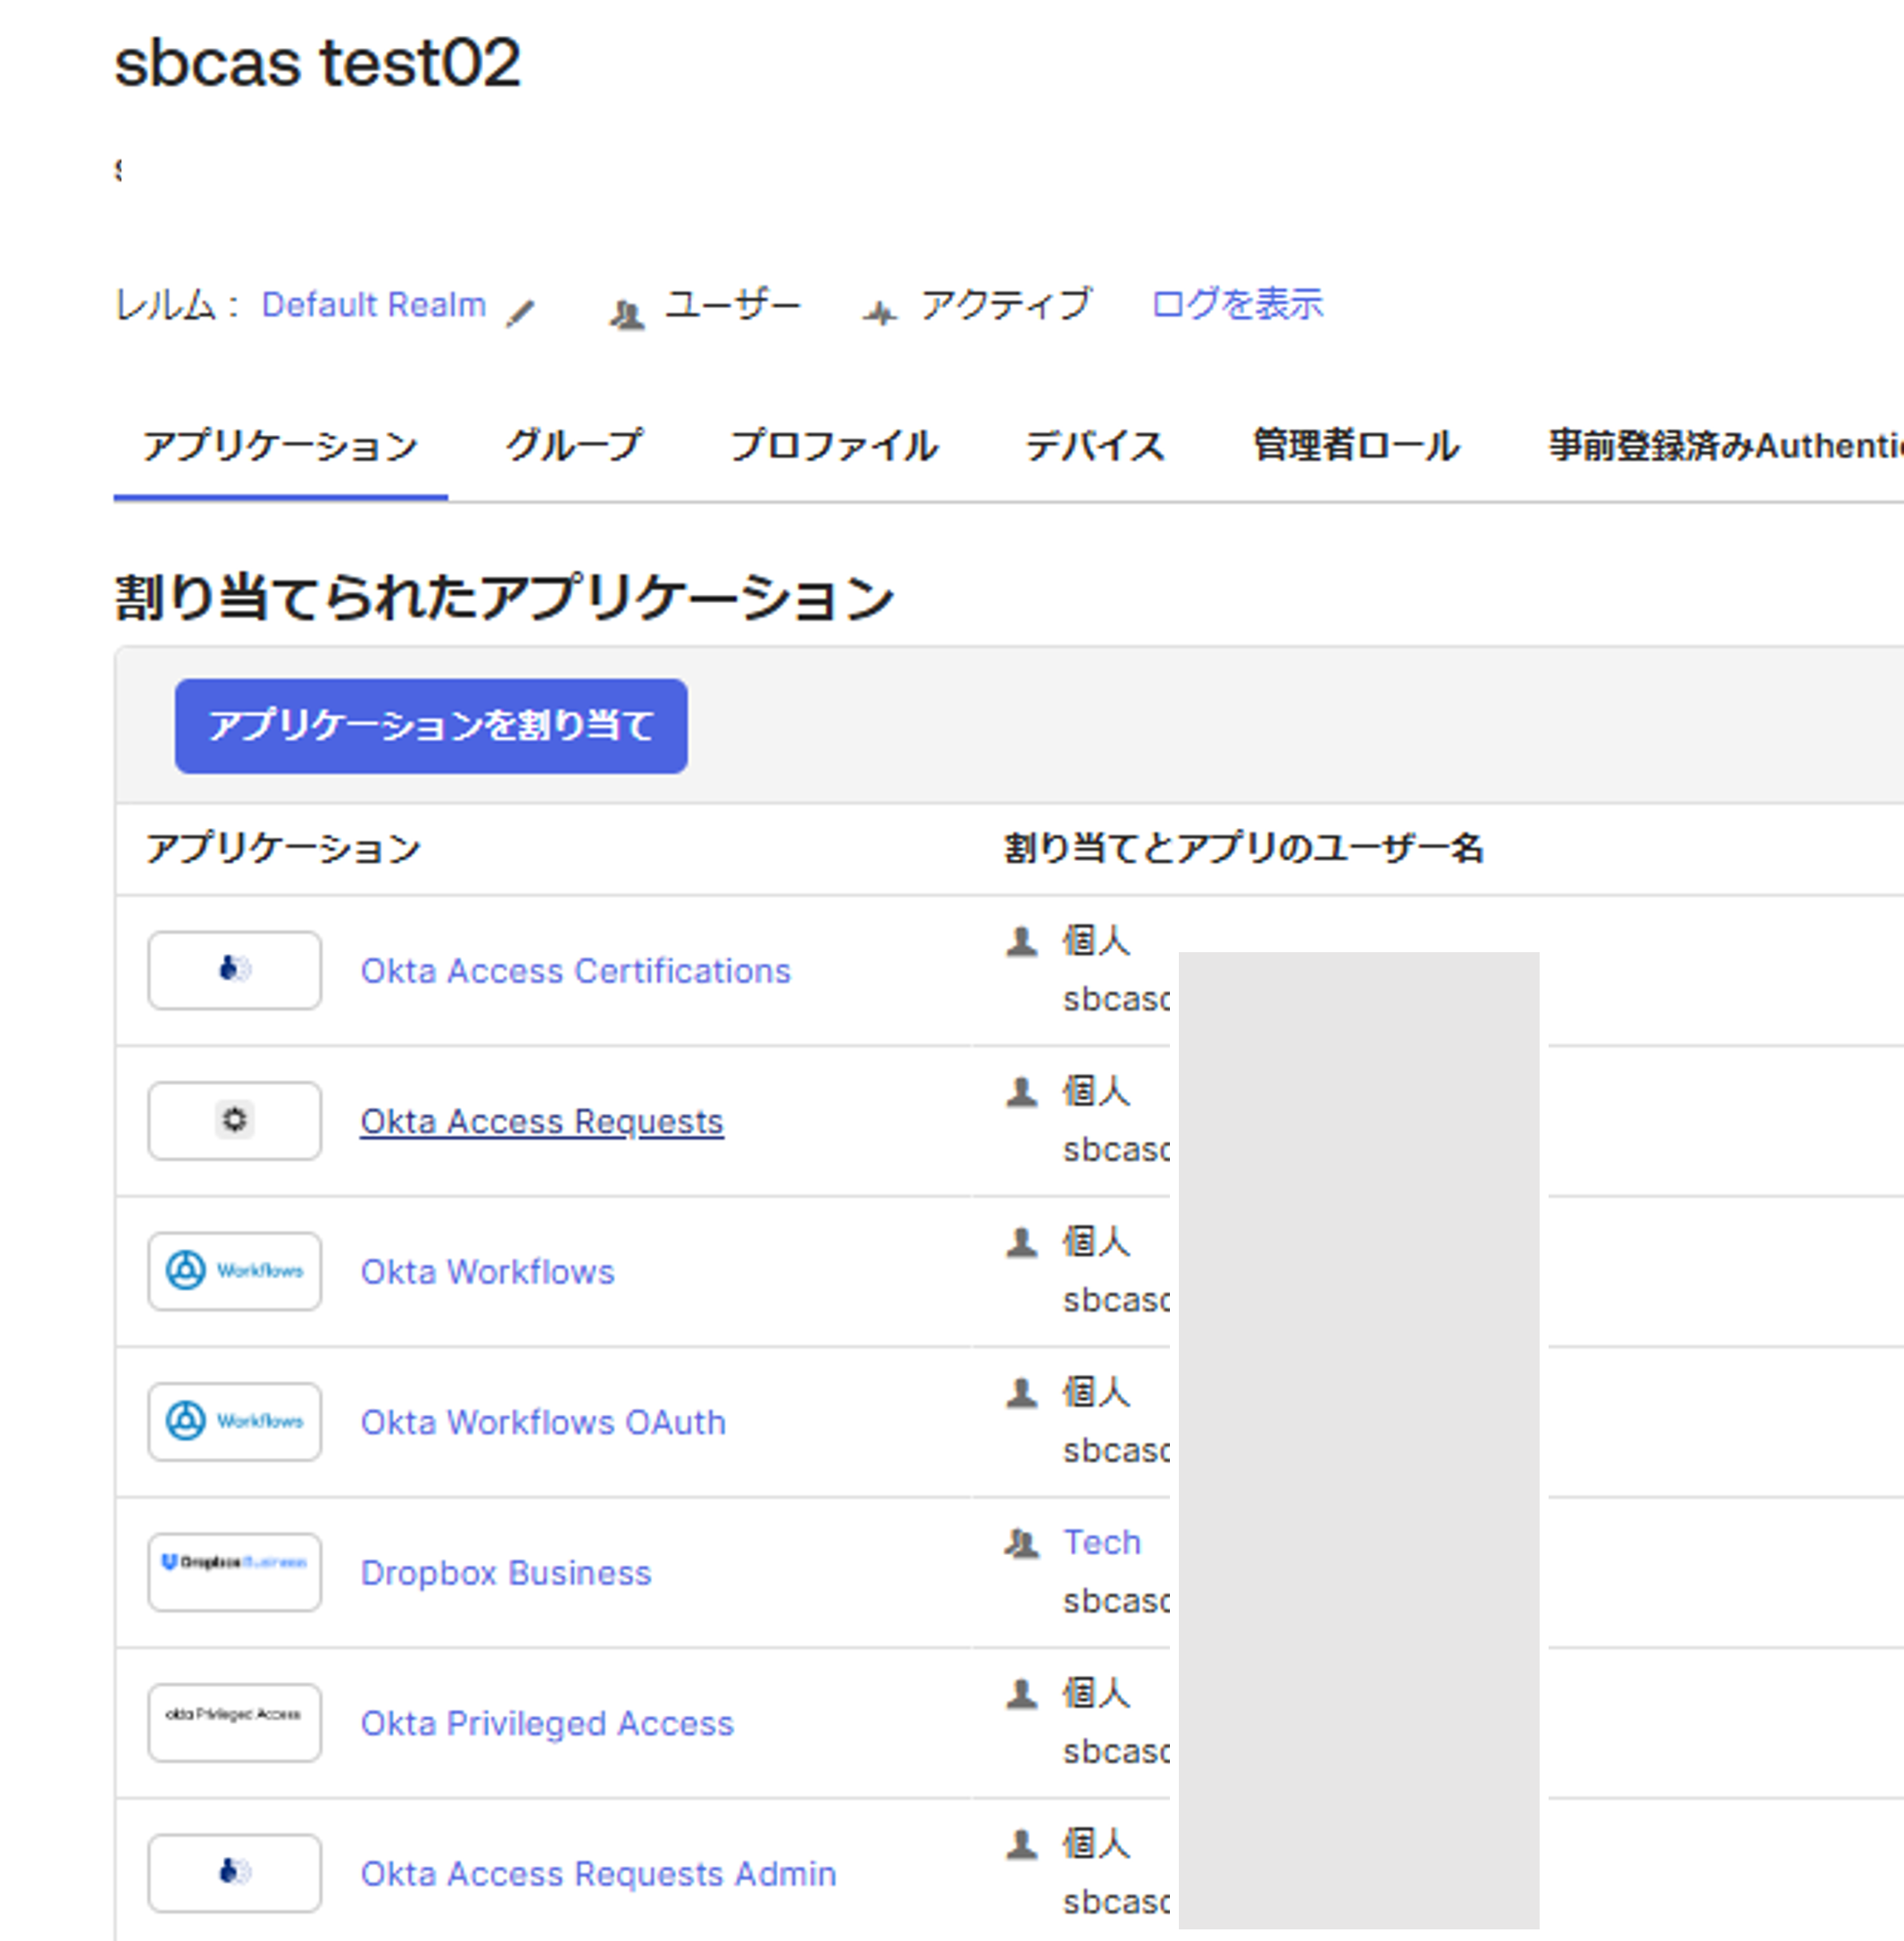
Task: Click the Okta Access Requests gear logo
Action: (x=235, y=1120)
